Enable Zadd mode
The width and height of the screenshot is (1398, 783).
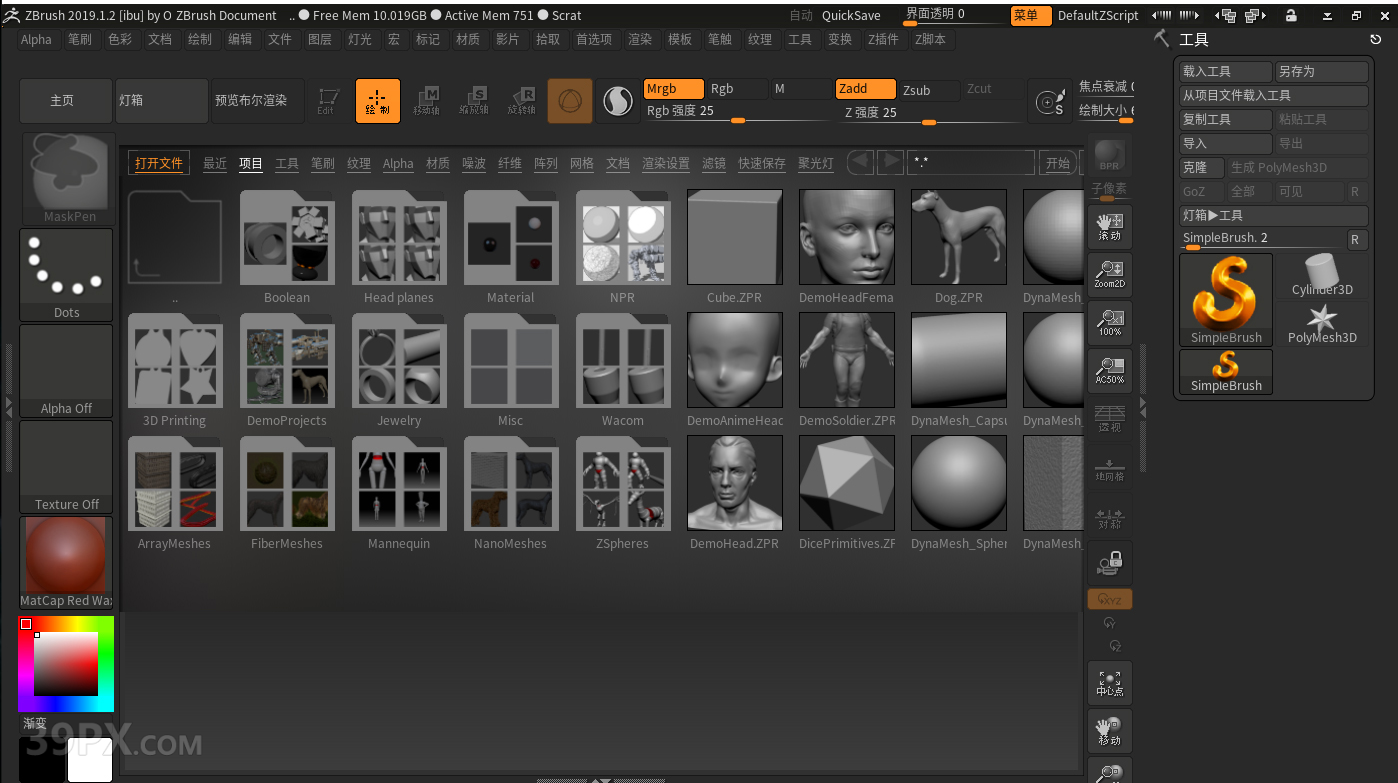click(x=866, y=89)
